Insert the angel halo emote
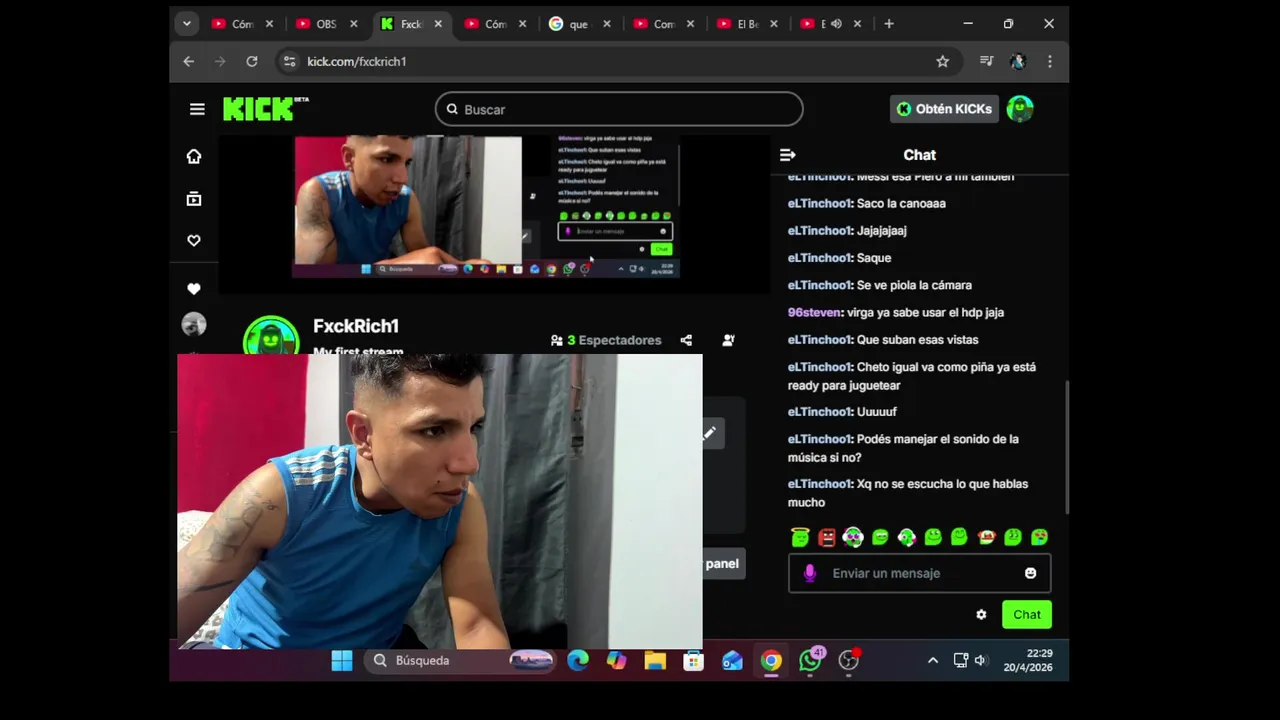1280x720 pixels. pos(800,537)
